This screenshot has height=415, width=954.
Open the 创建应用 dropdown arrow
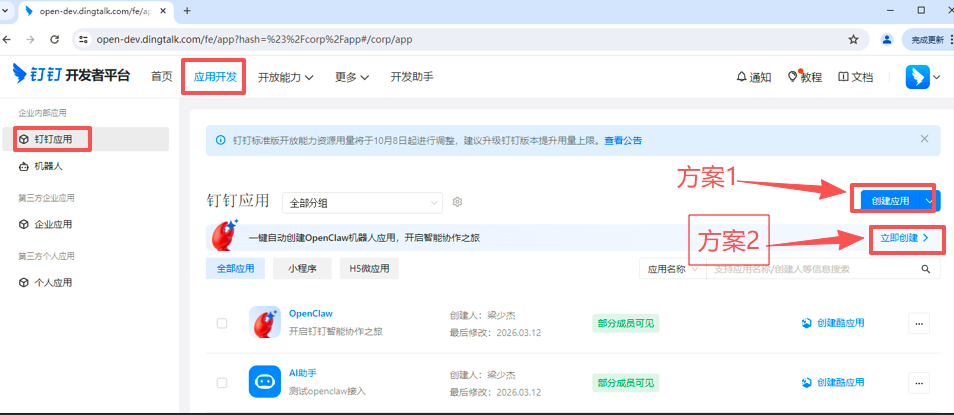click(929, 201)
